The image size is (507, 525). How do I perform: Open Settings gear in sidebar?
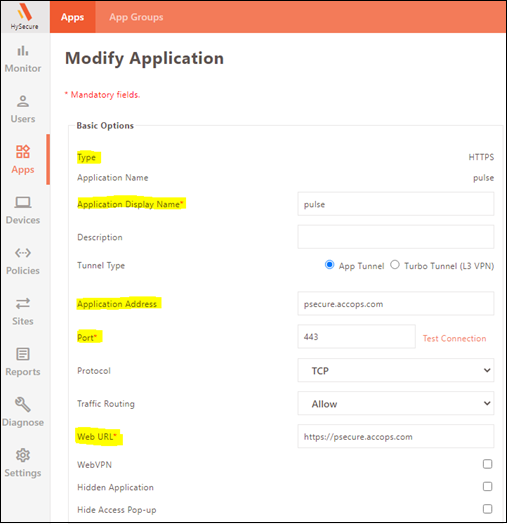coord(23,455)
